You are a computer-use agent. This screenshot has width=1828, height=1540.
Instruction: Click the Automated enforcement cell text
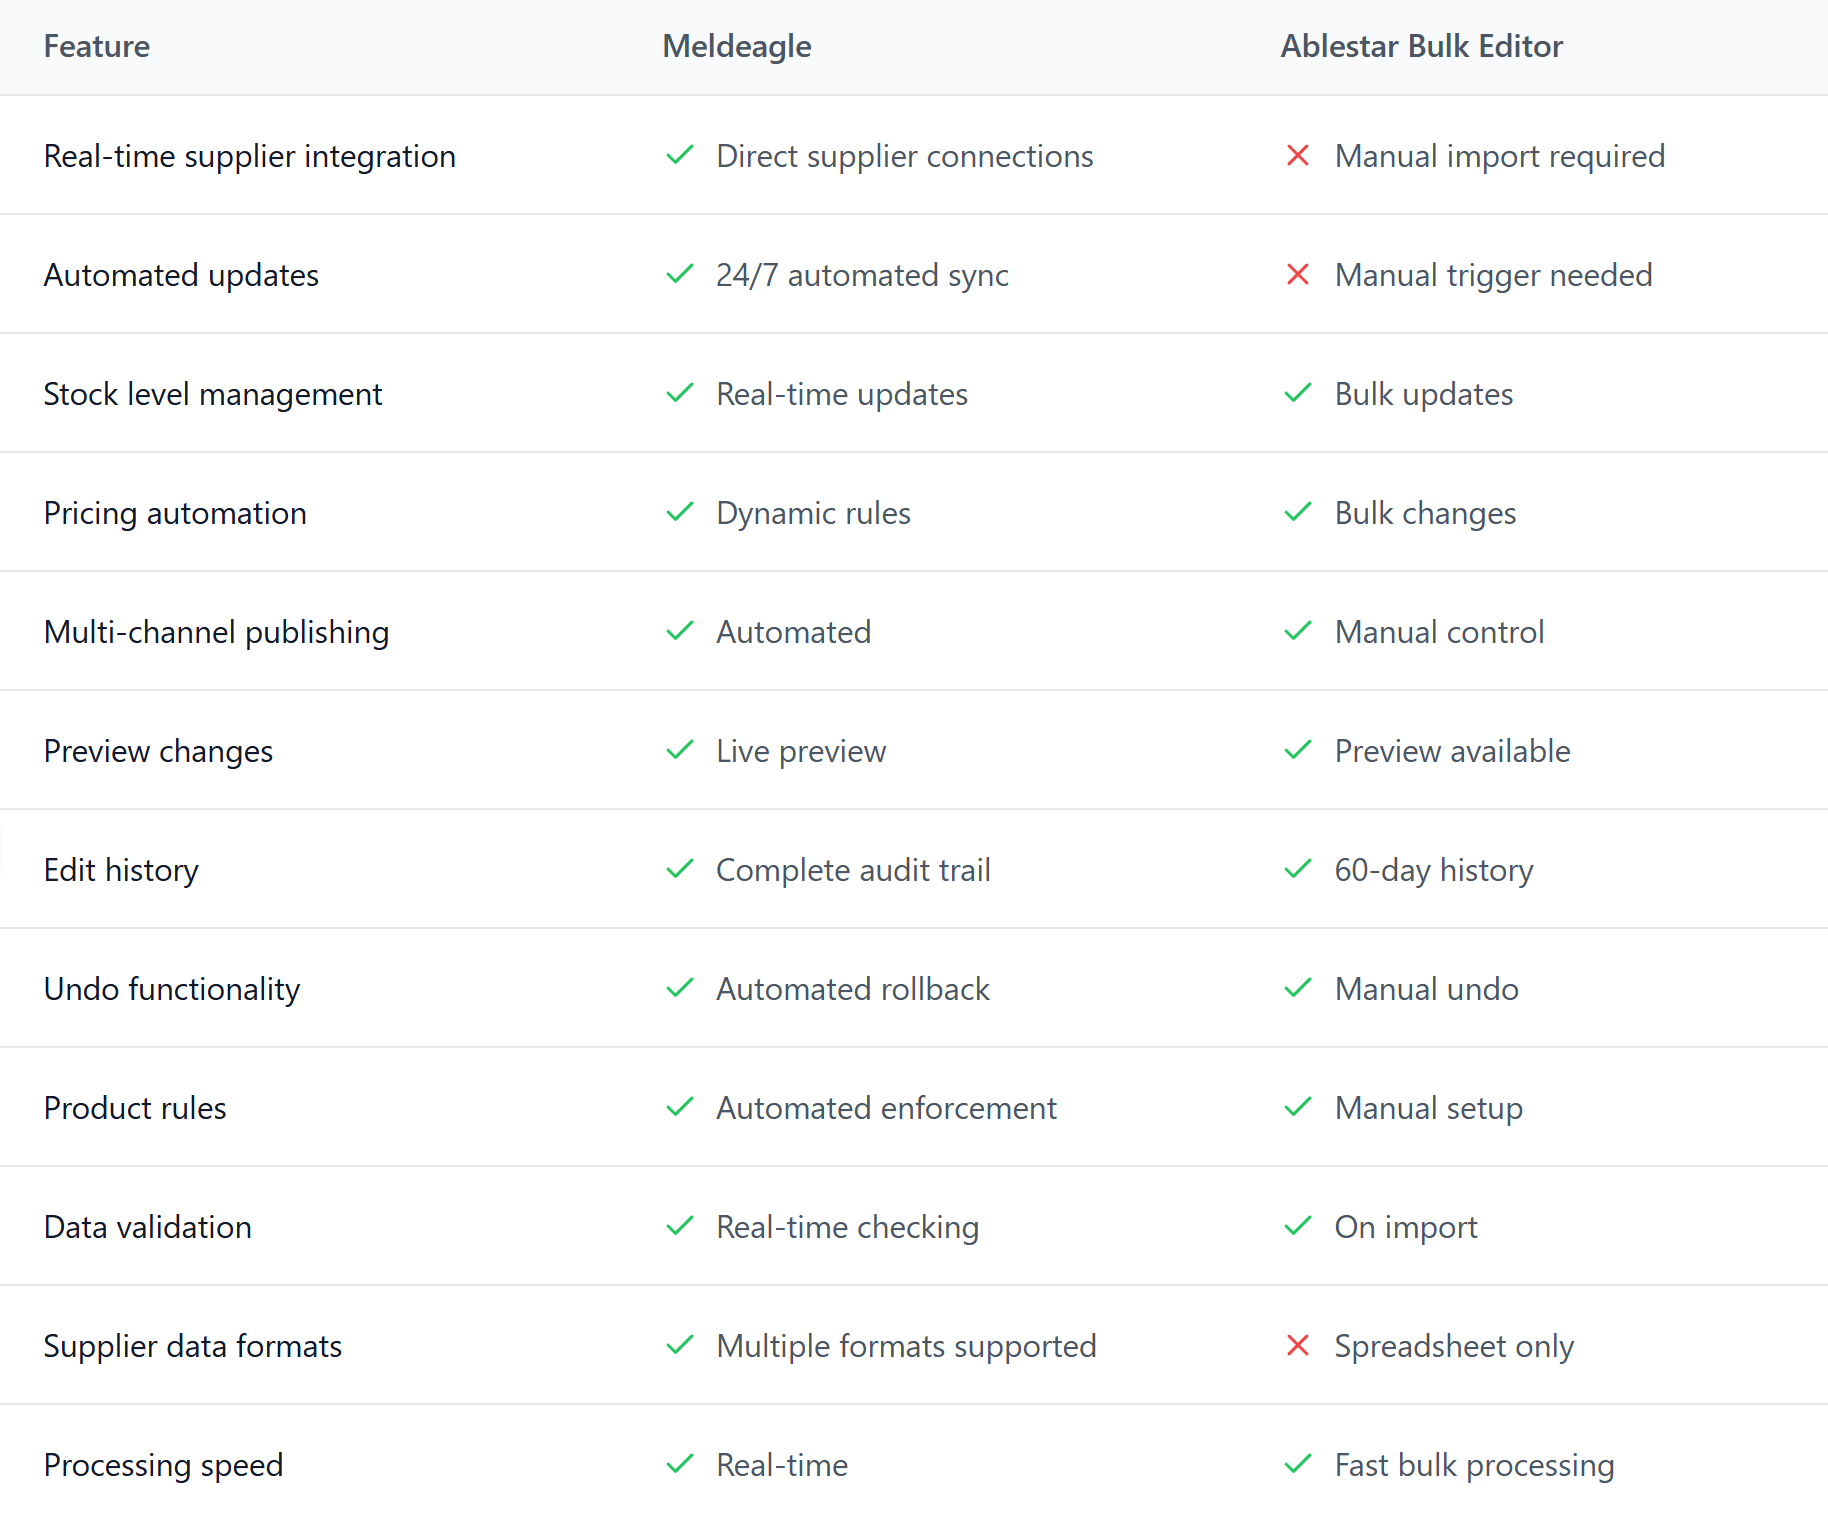point(886,1109)
